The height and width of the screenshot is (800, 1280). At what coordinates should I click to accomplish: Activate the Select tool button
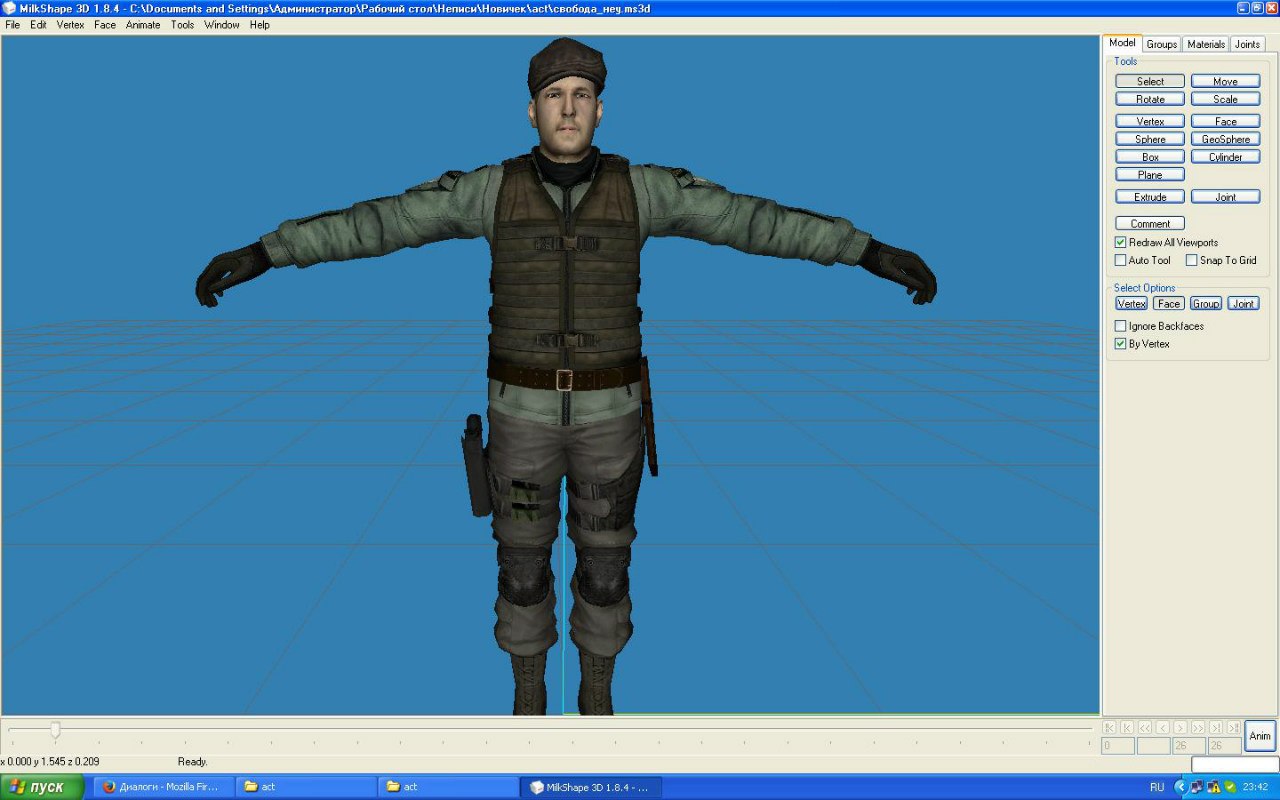1150,81
